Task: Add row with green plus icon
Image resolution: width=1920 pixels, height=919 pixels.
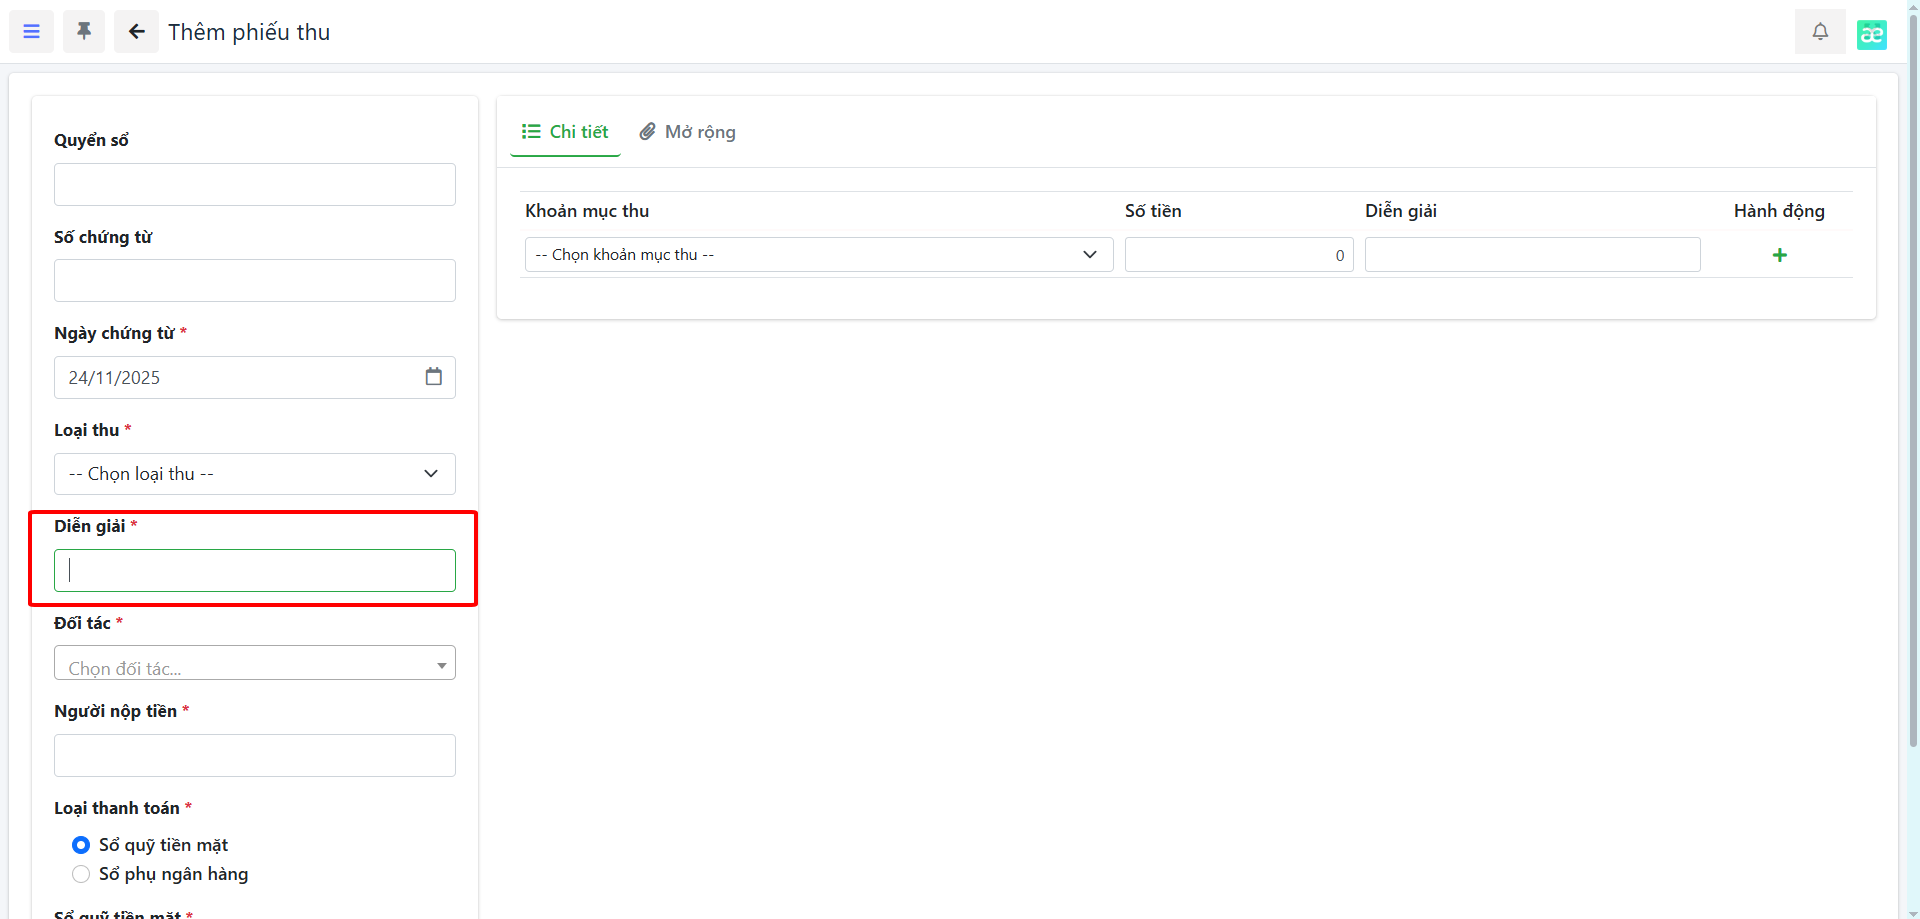Action: [x=1779, y=255]
